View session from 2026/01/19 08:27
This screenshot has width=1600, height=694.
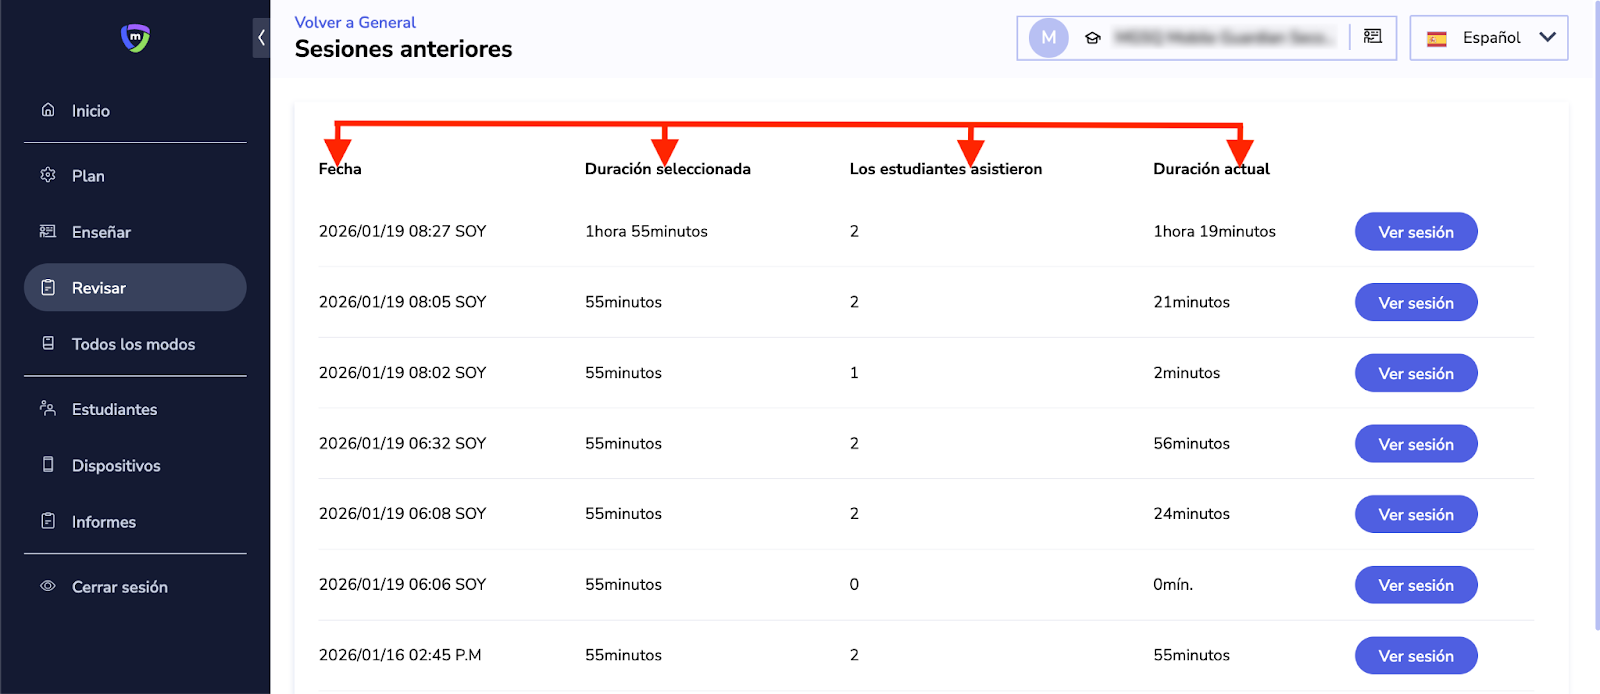[1415, 232]
